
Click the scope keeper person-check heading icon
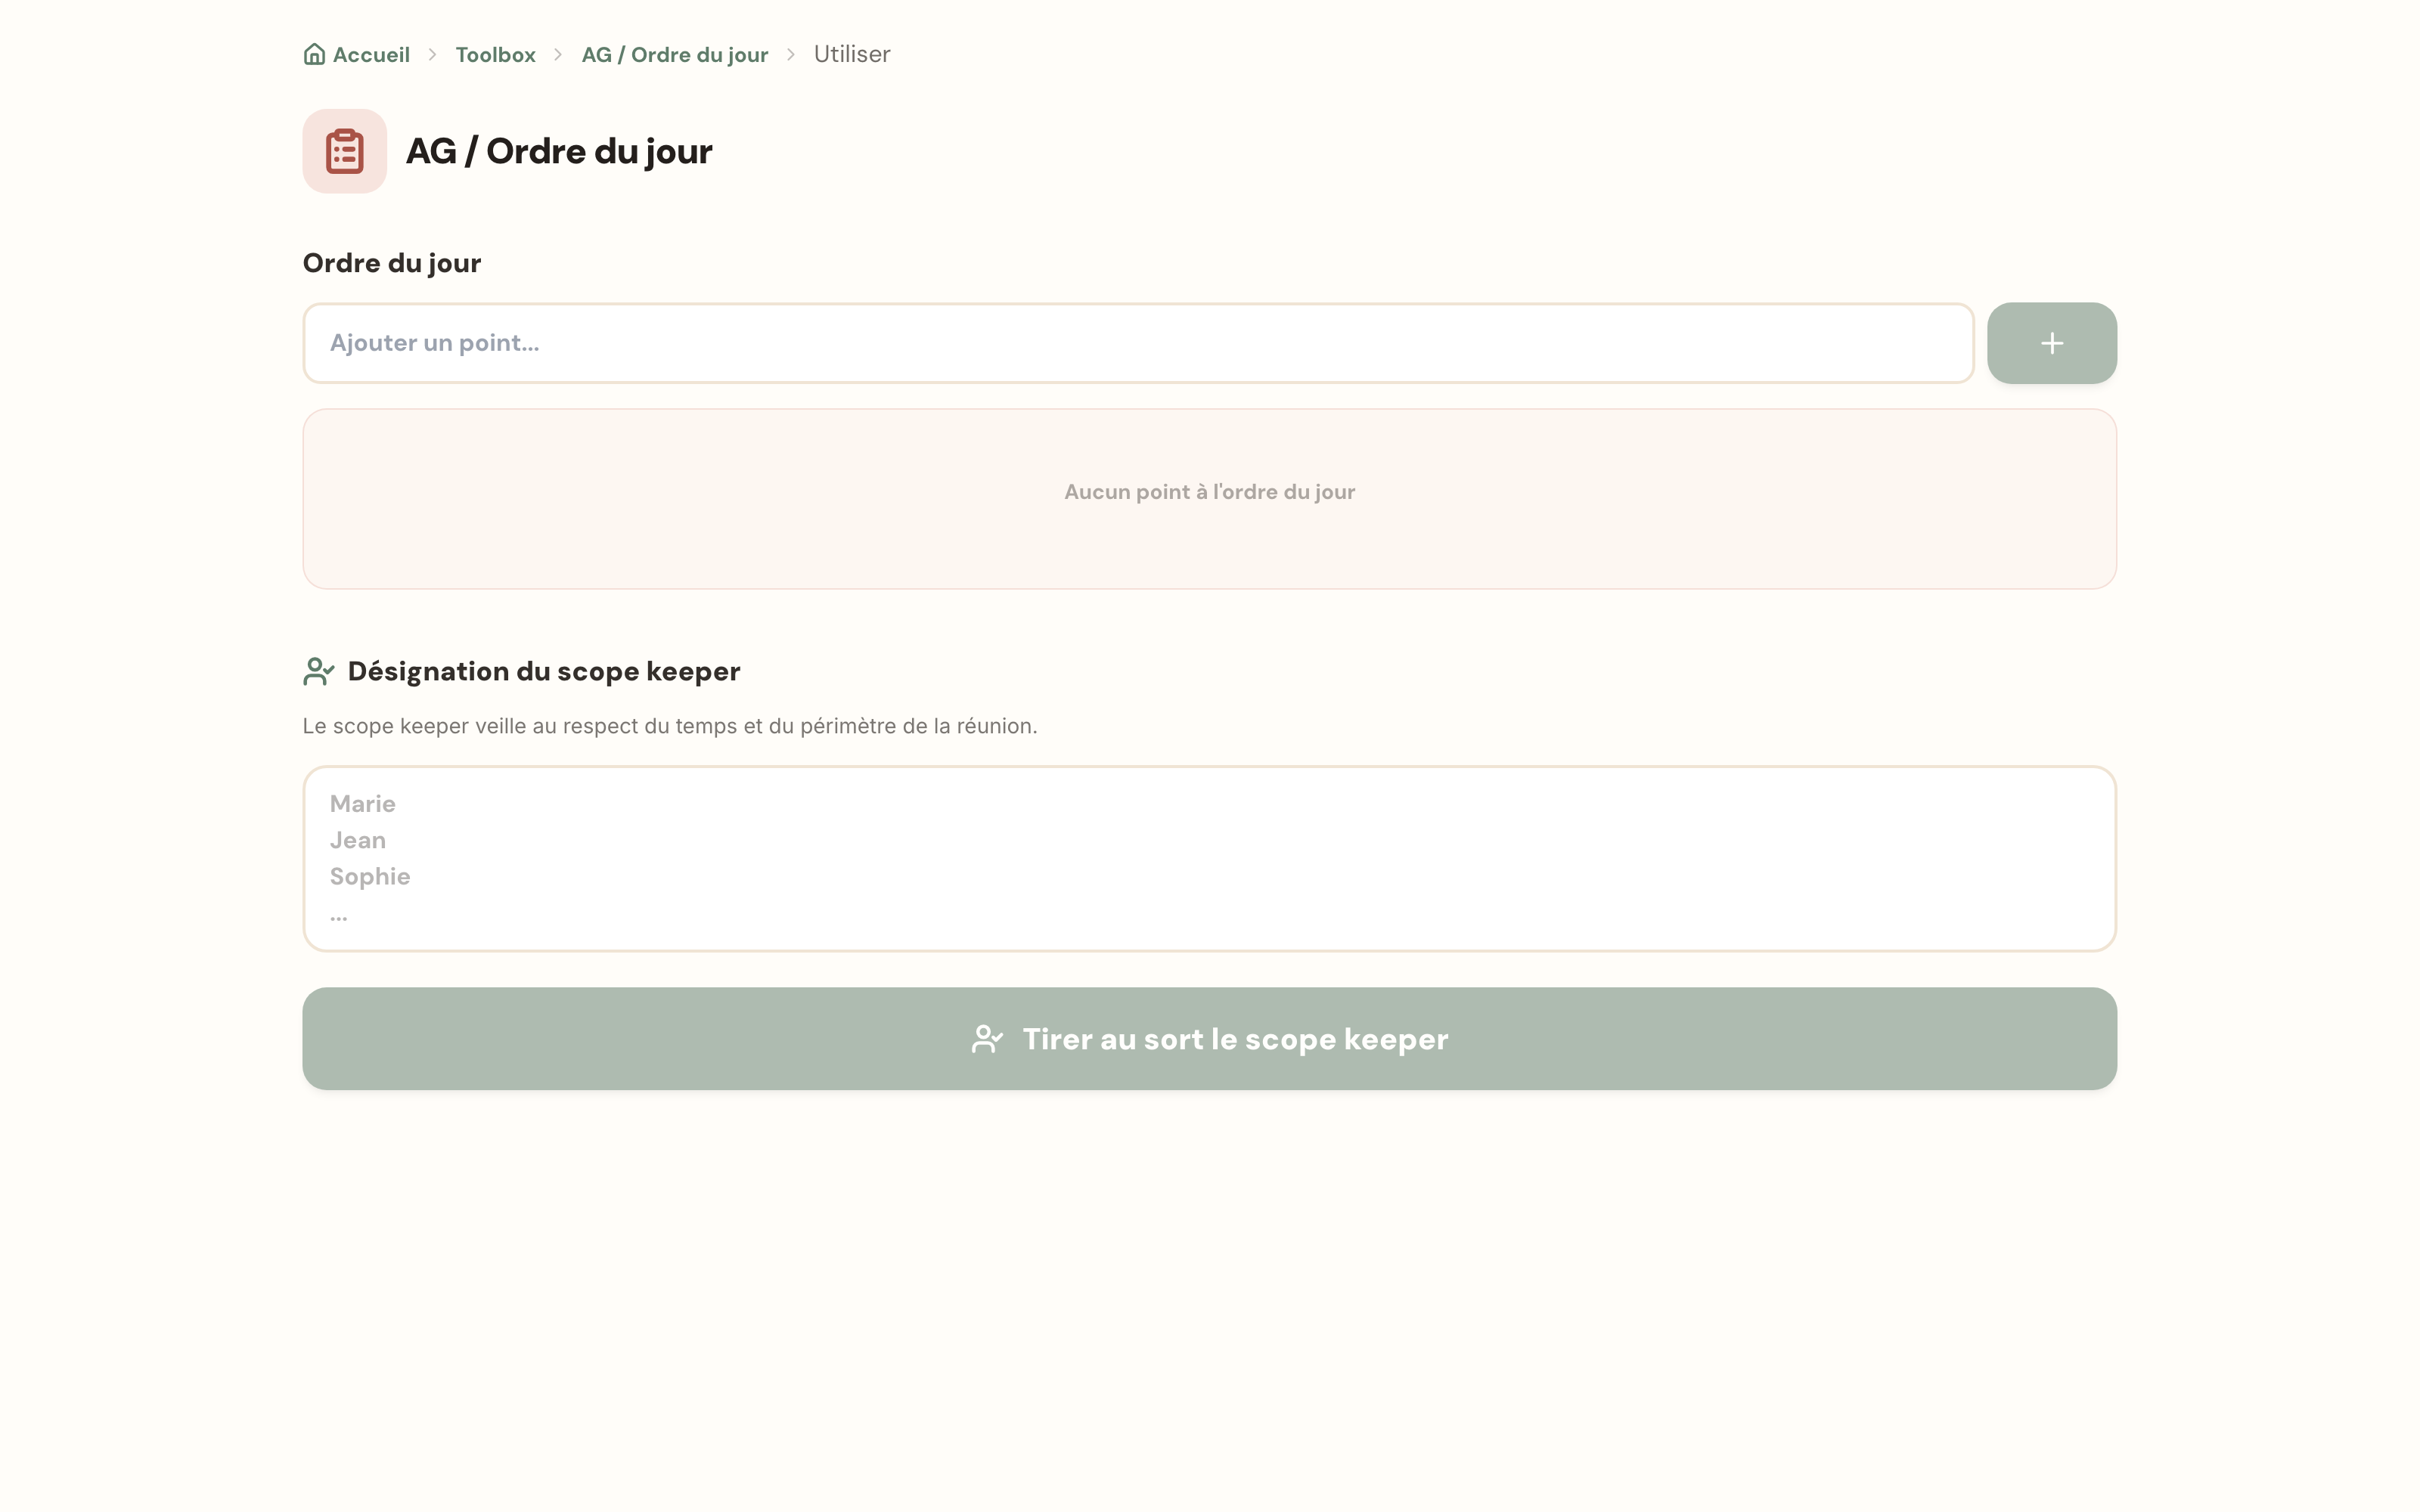(319, 671)
